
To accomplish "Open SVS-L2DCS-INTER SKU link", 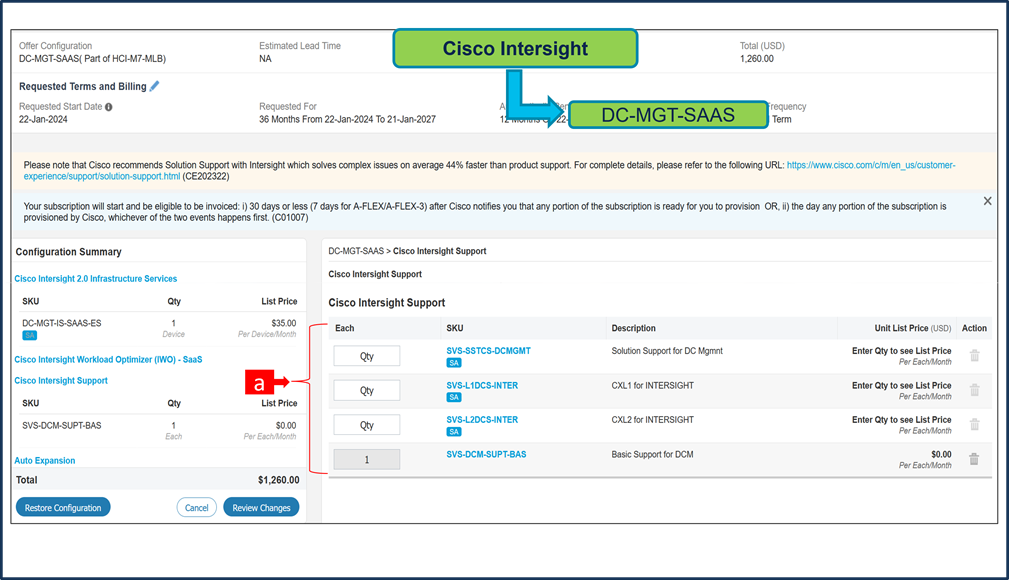I will tap(482, 420).
